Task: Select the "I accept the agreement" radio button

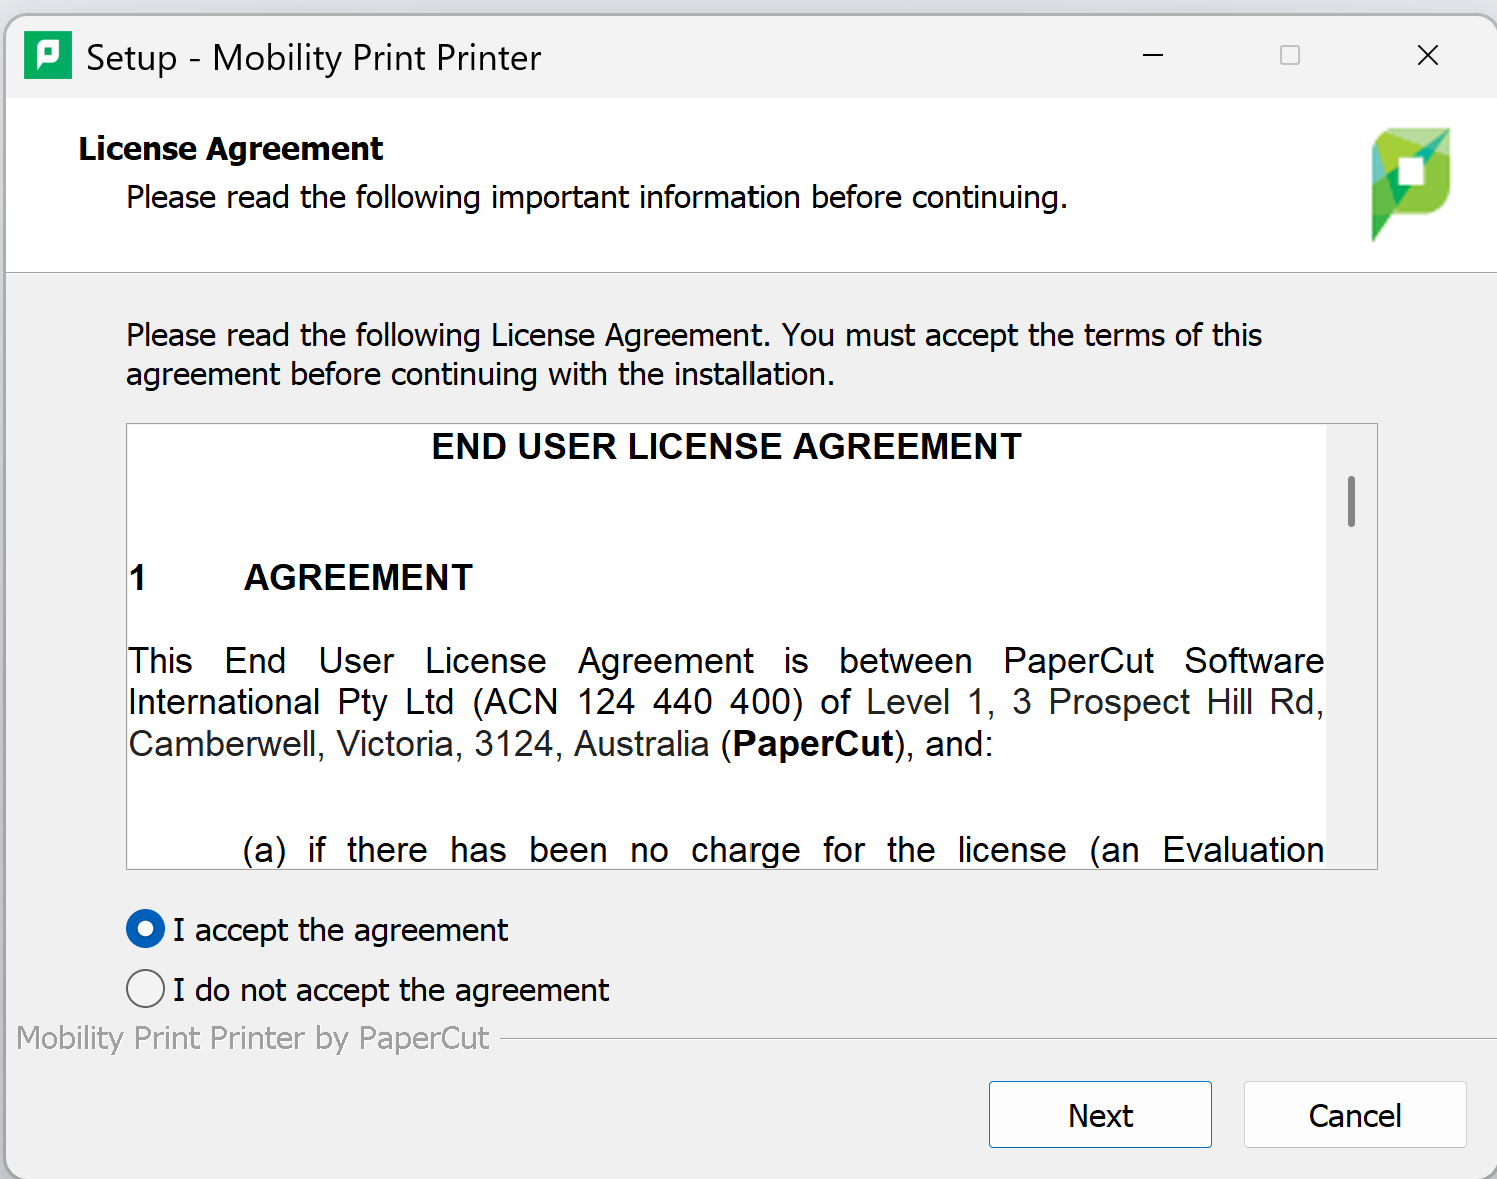Action: pyautogui.click(x=146, y=929)
